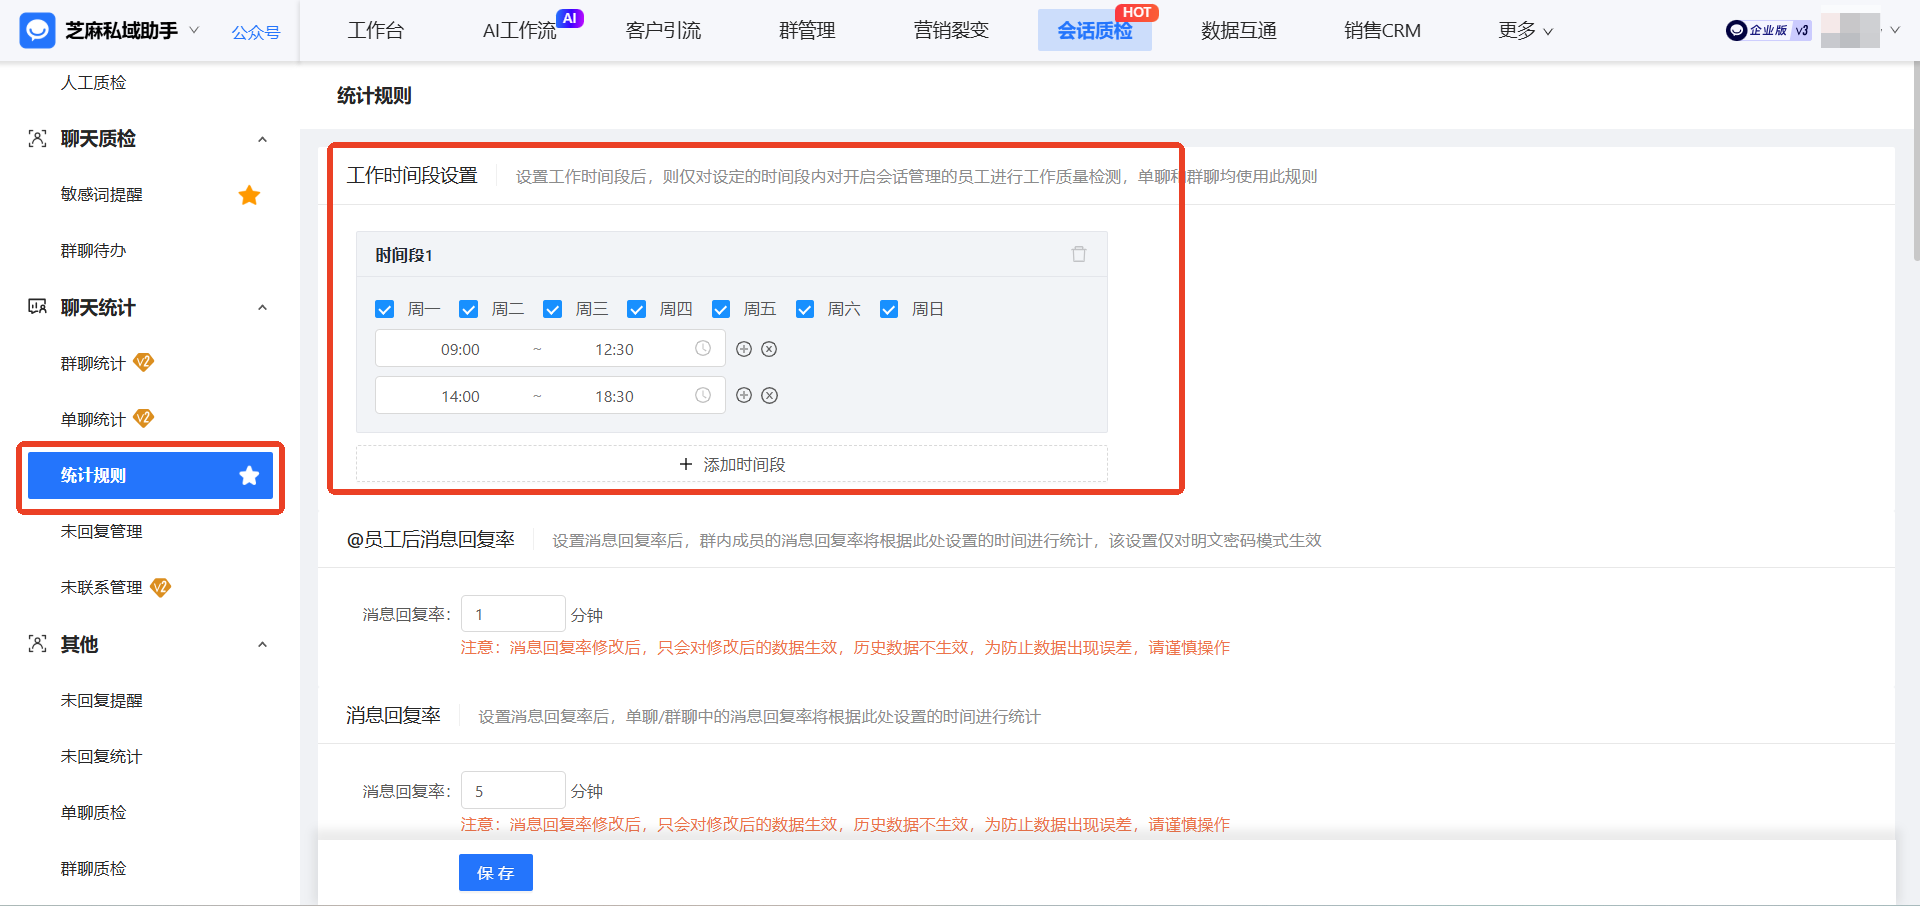Open the 更多 dropdown menu
Screen dimensions: 1920x906
[x=1524, y=30]
